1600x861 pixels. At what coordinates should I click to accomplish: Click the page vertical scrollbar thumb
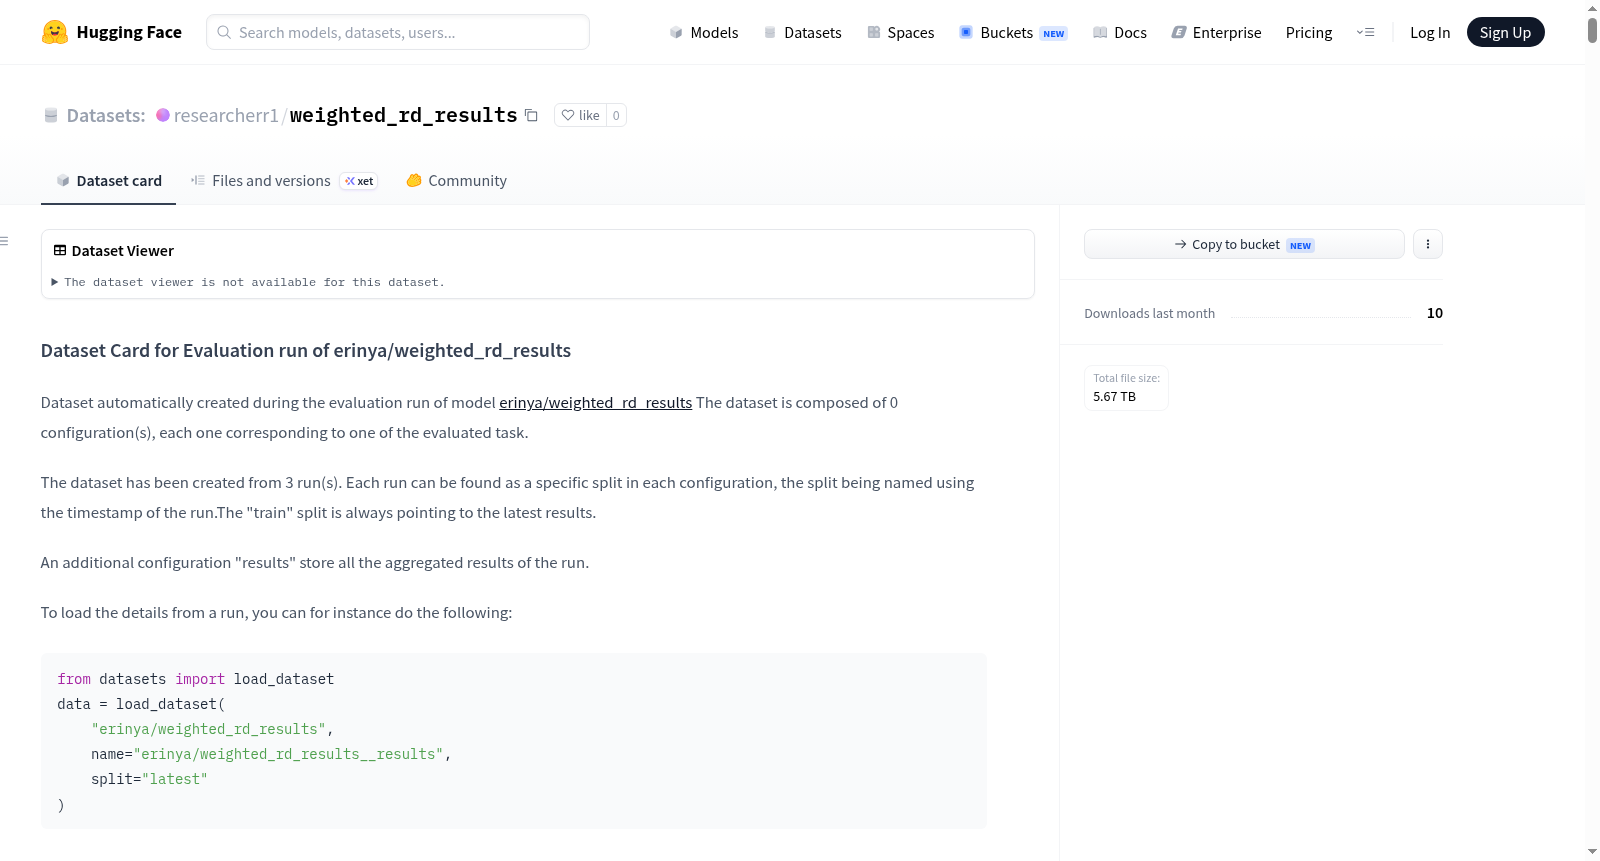click(x=1592, y=30)
